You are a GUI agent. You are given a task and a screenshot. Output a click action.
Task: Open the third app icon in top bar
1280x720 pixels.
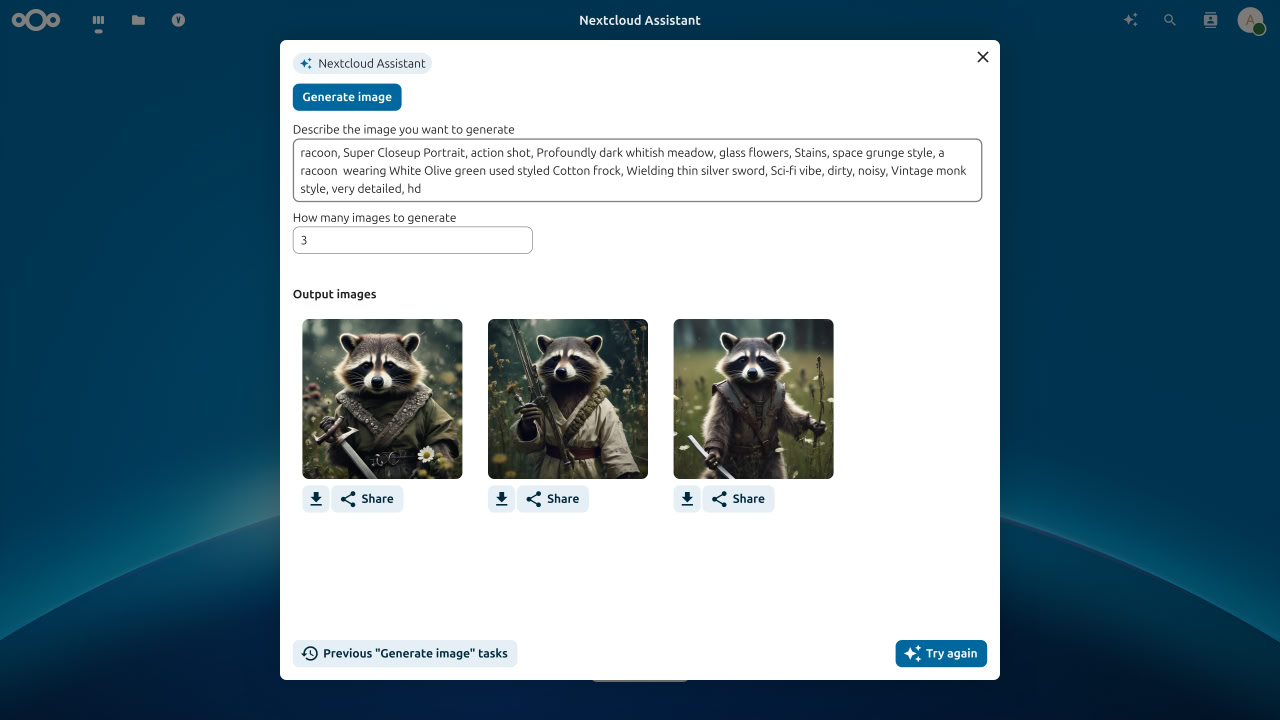[x=178, y=20]
